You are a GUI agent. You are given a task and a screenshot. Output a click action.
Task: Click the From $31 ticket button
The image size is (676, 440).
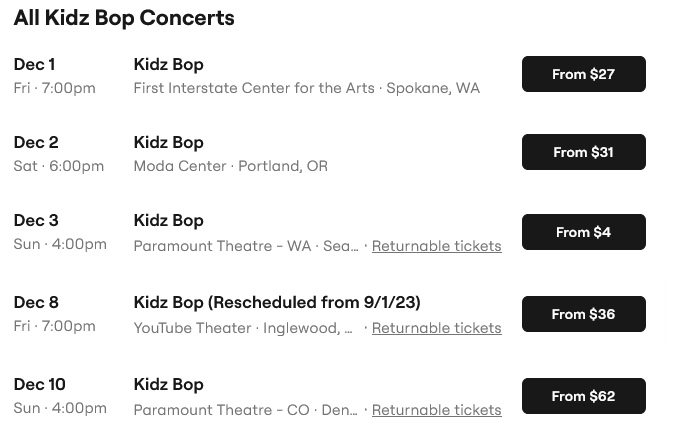click(x=583, y=152)
